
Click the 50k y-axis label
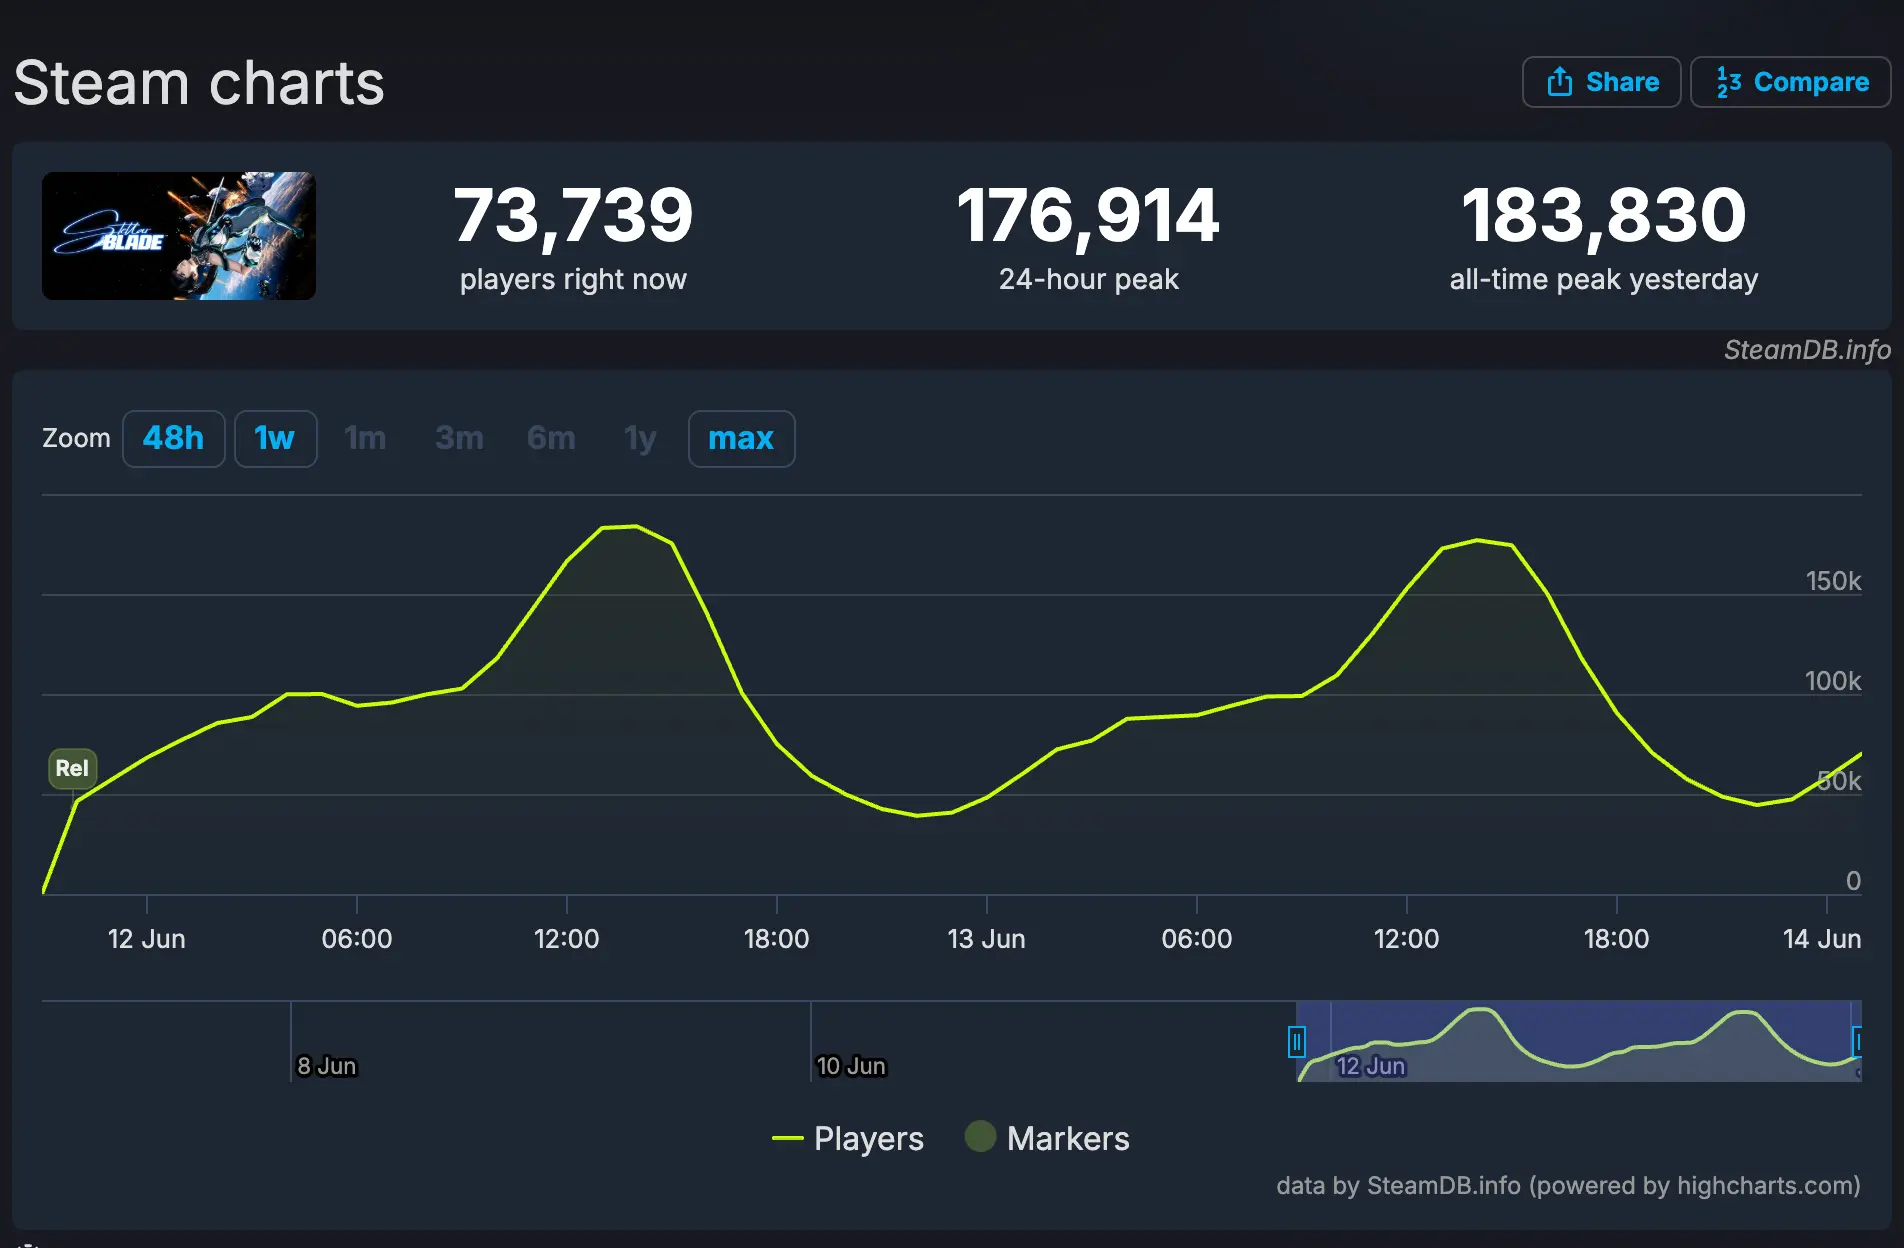coord(1839,781)
